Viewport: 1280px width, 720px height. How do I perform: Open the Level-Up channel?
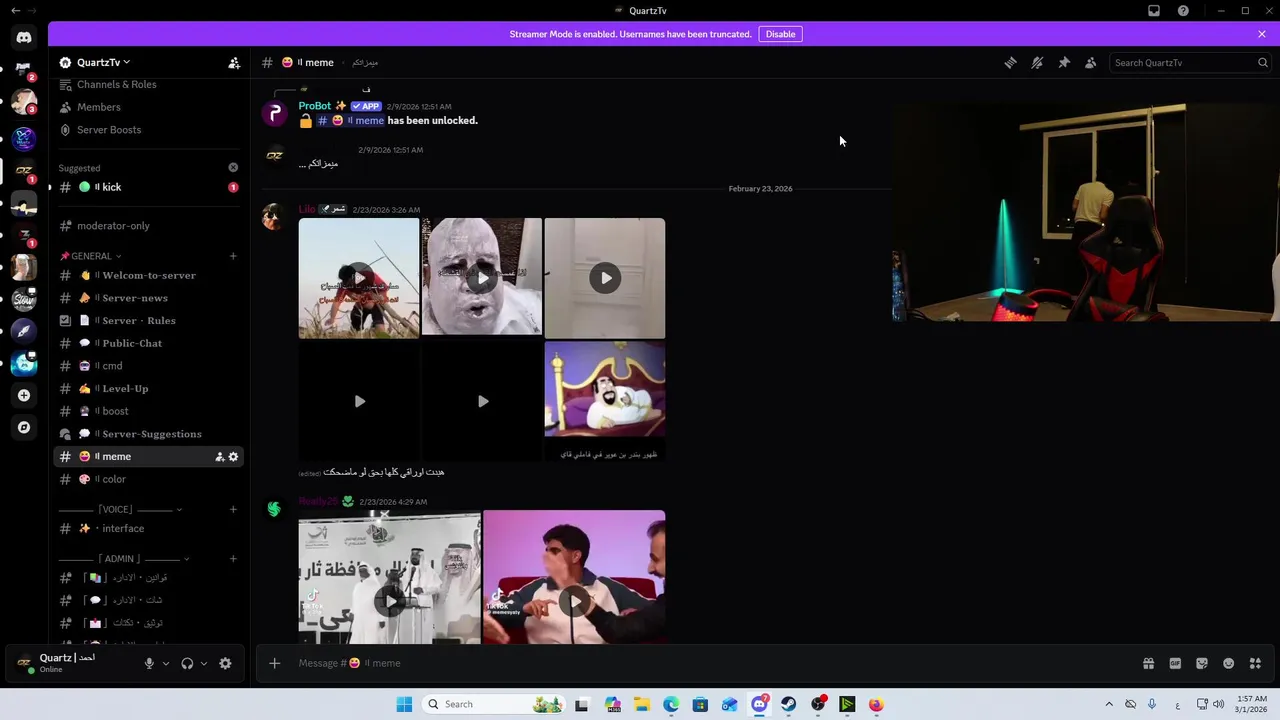150,389
